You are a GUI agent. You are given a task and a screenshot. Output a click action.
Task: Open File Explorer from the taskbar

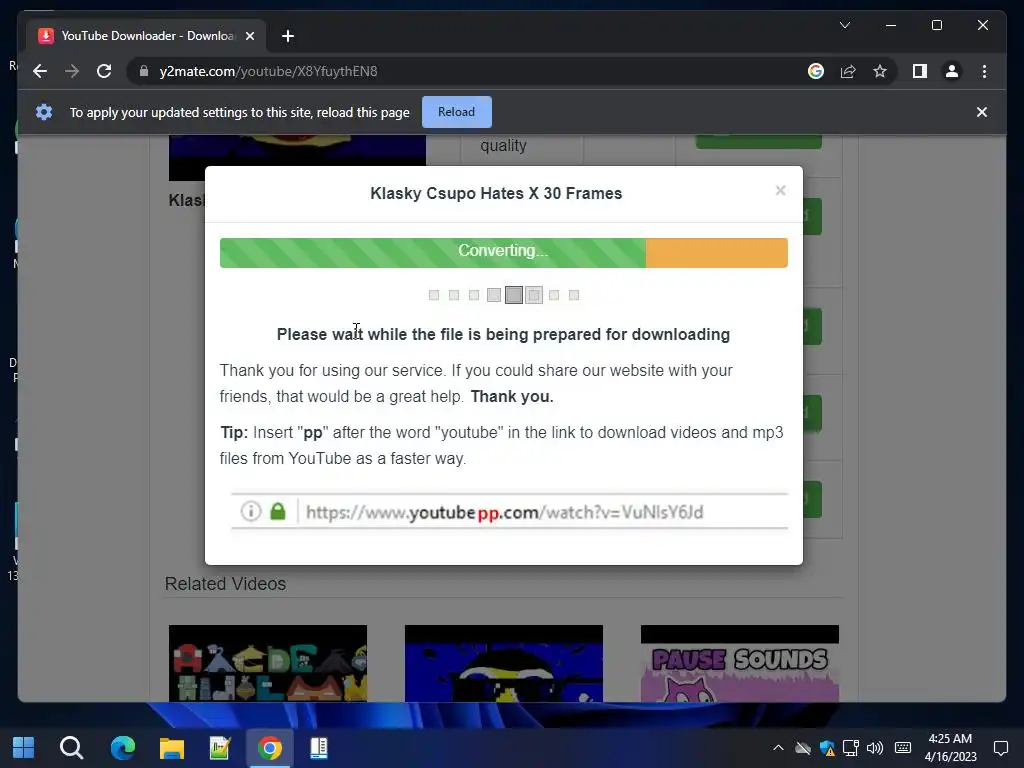[x=172, y=748]
